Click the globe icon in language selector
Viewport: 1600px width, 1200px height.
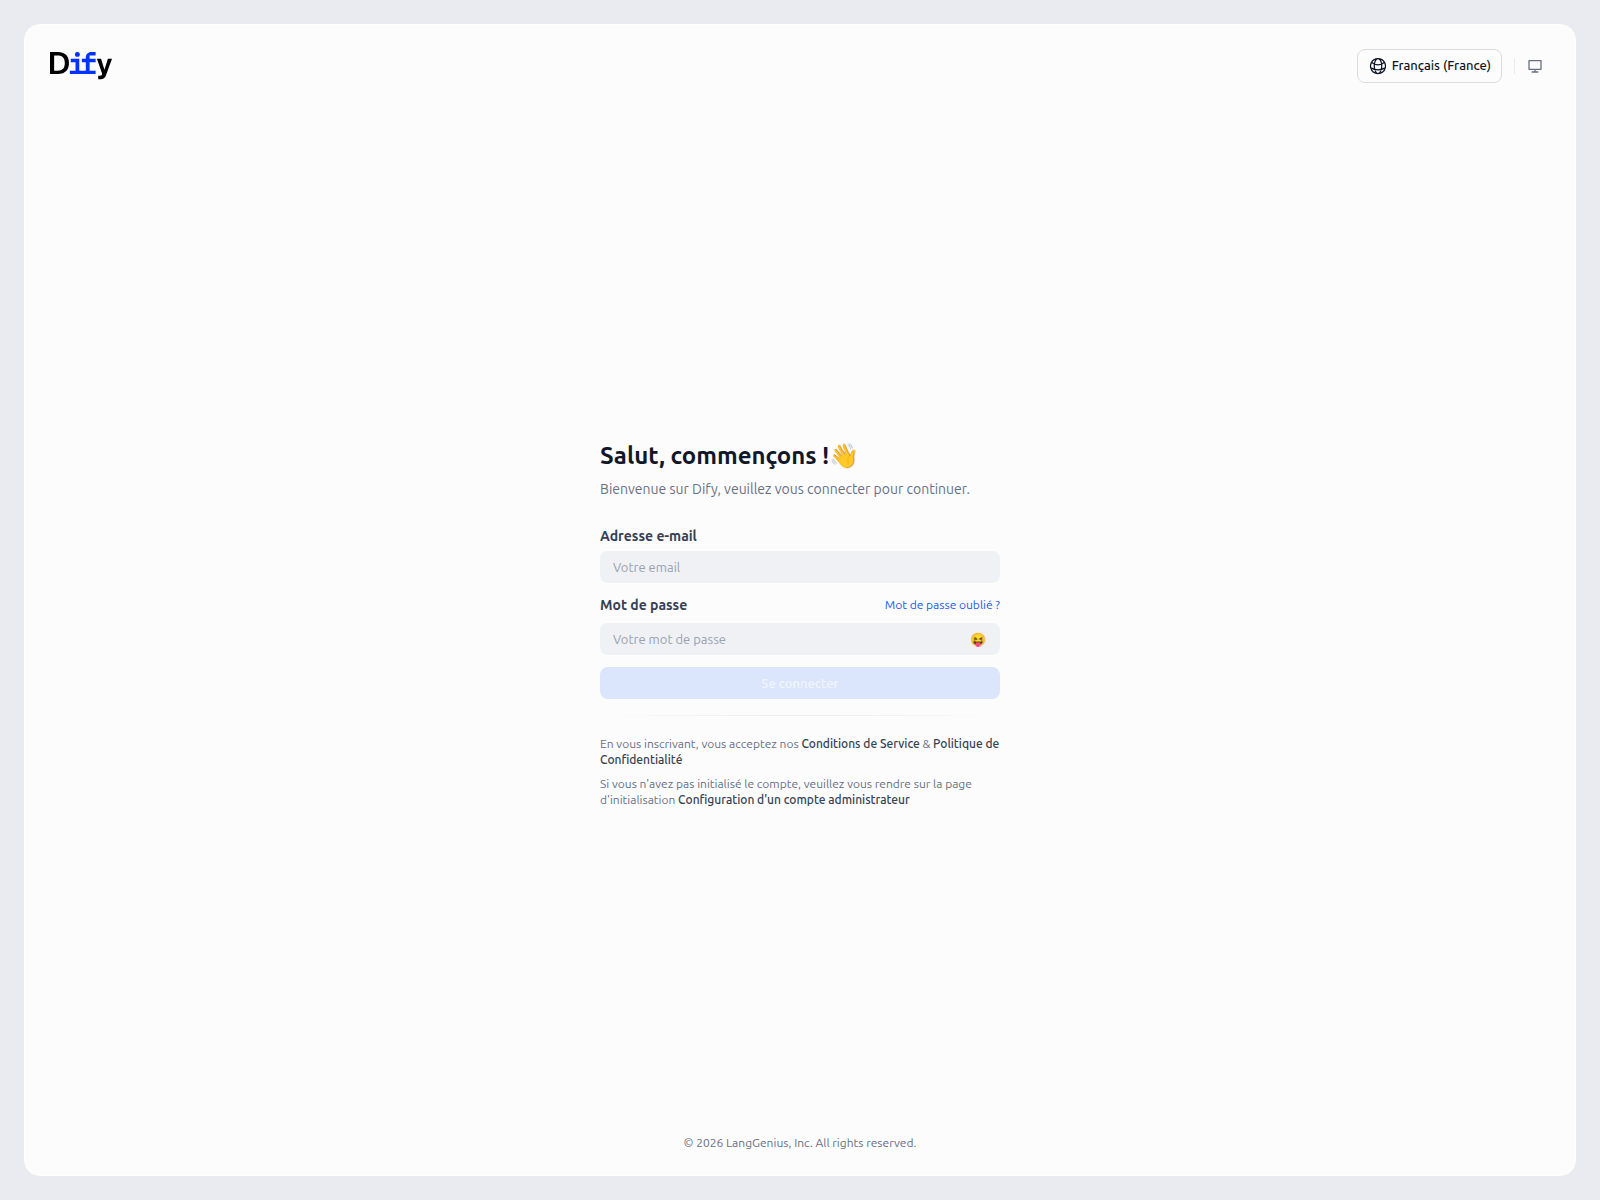pos(1377,66)
